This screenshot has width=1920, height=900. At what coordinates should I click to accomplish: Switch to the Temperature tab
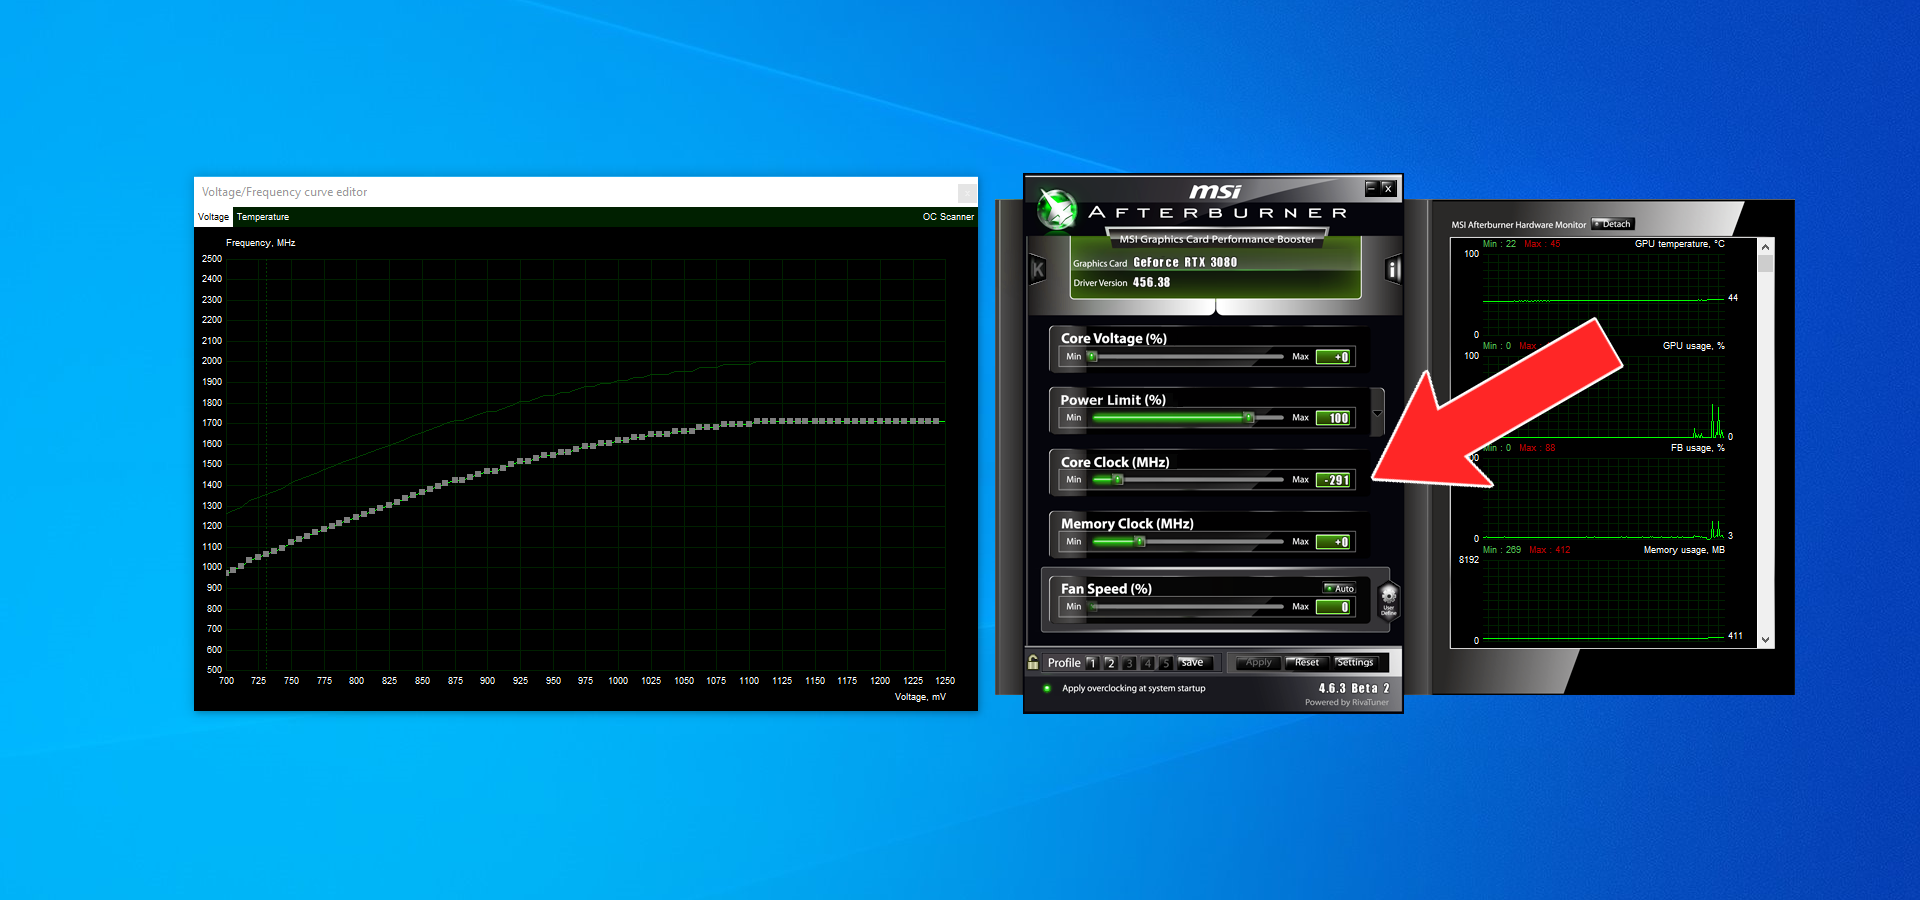263,217
